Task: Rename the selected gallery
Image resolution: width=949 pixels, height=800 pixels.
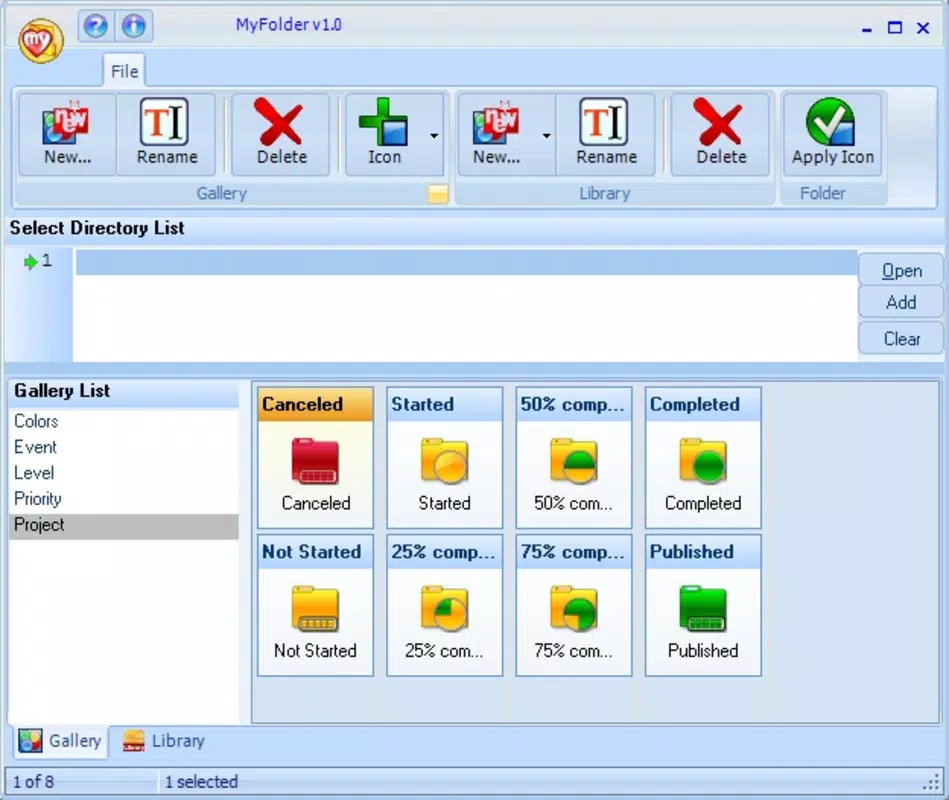Action: pos(166,134)
